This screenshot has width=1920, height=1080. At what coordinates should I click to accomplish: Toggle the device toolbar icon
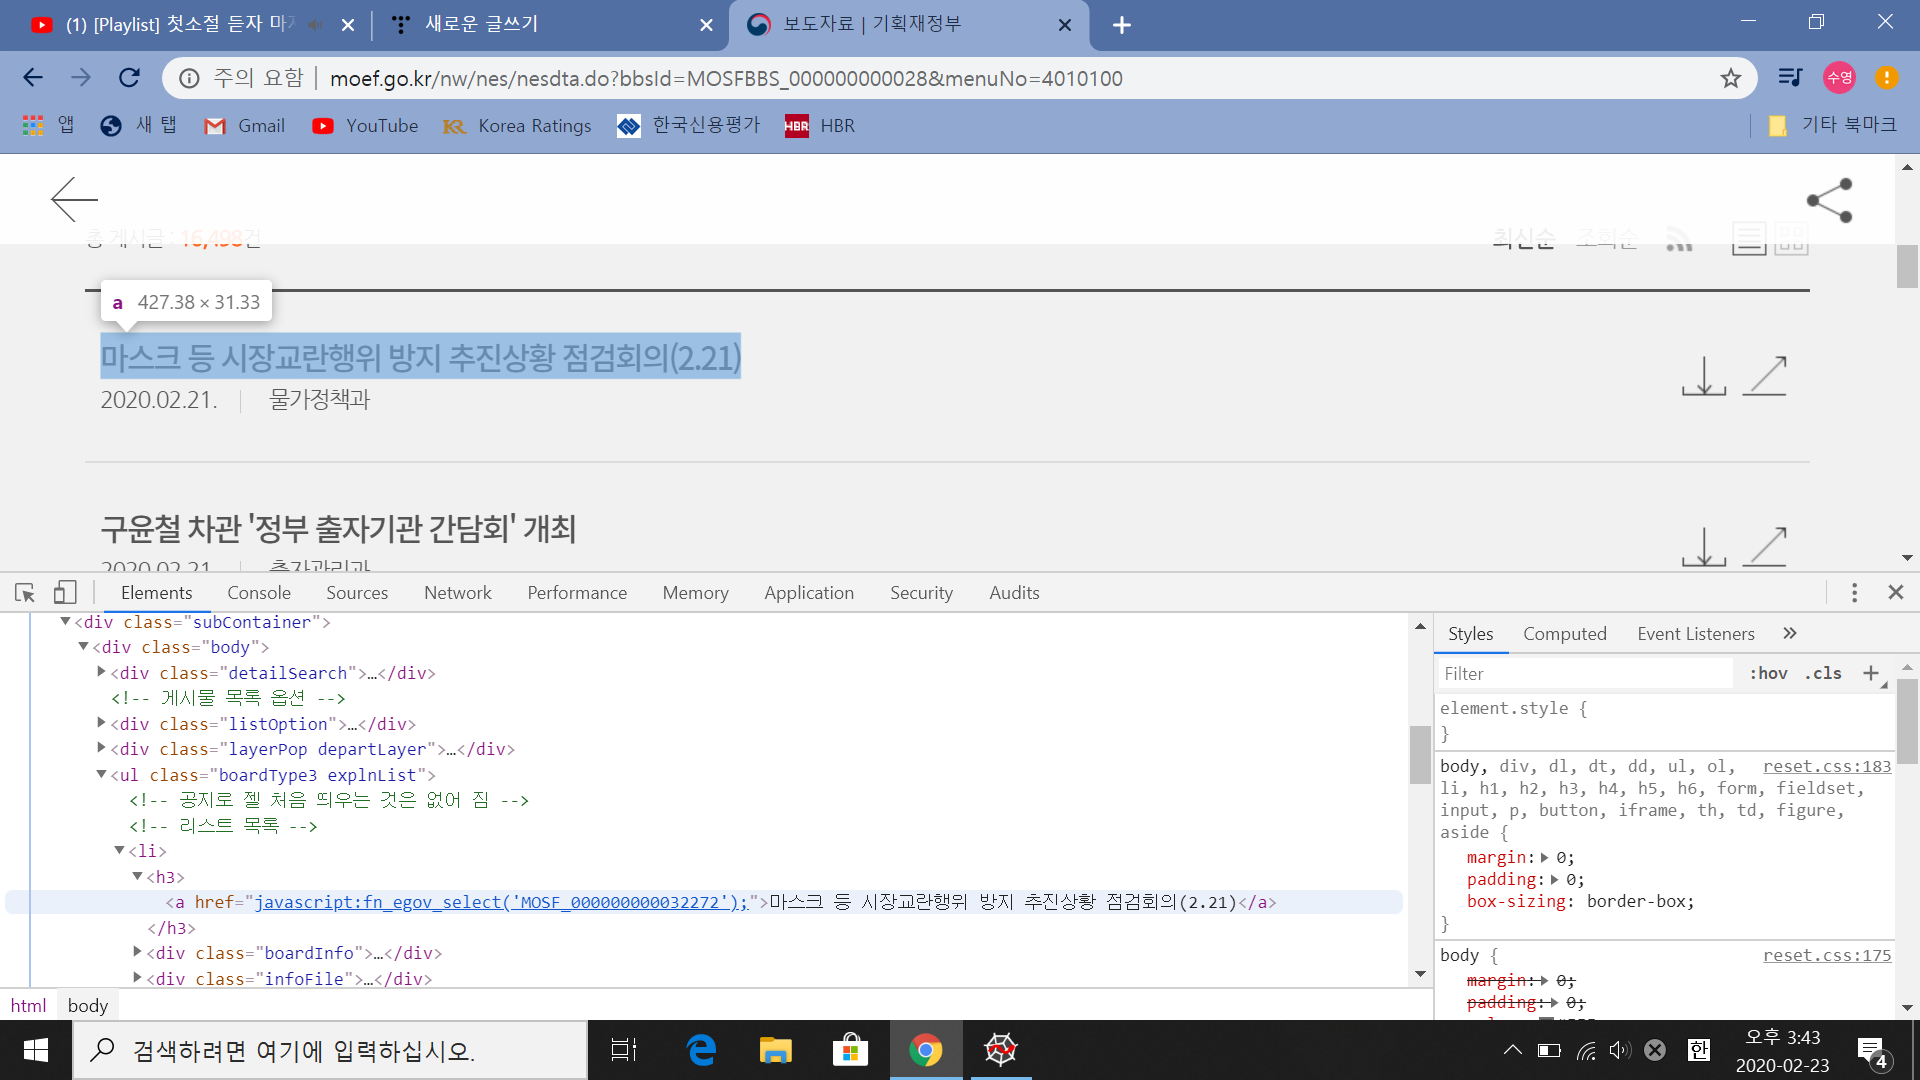pos(65,593)
